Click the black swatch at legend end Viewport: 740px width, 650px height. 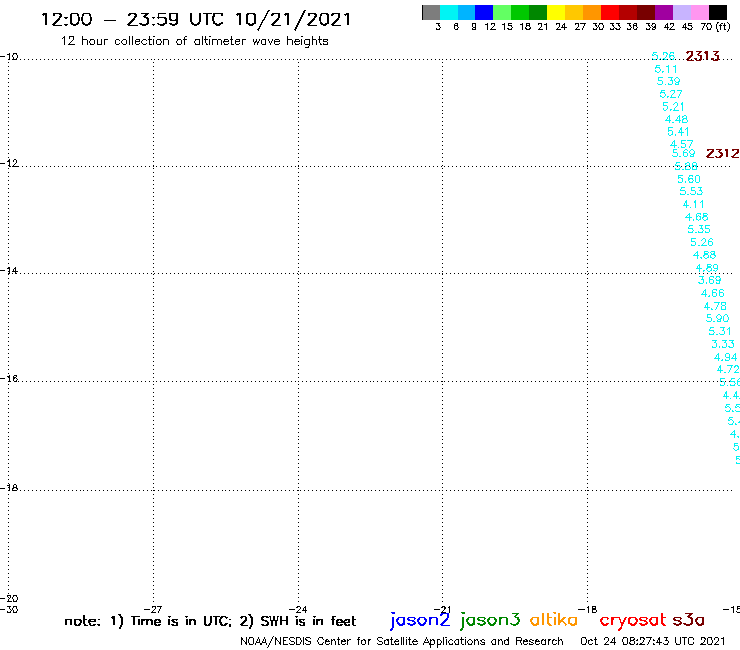click(x=717, y=12)
